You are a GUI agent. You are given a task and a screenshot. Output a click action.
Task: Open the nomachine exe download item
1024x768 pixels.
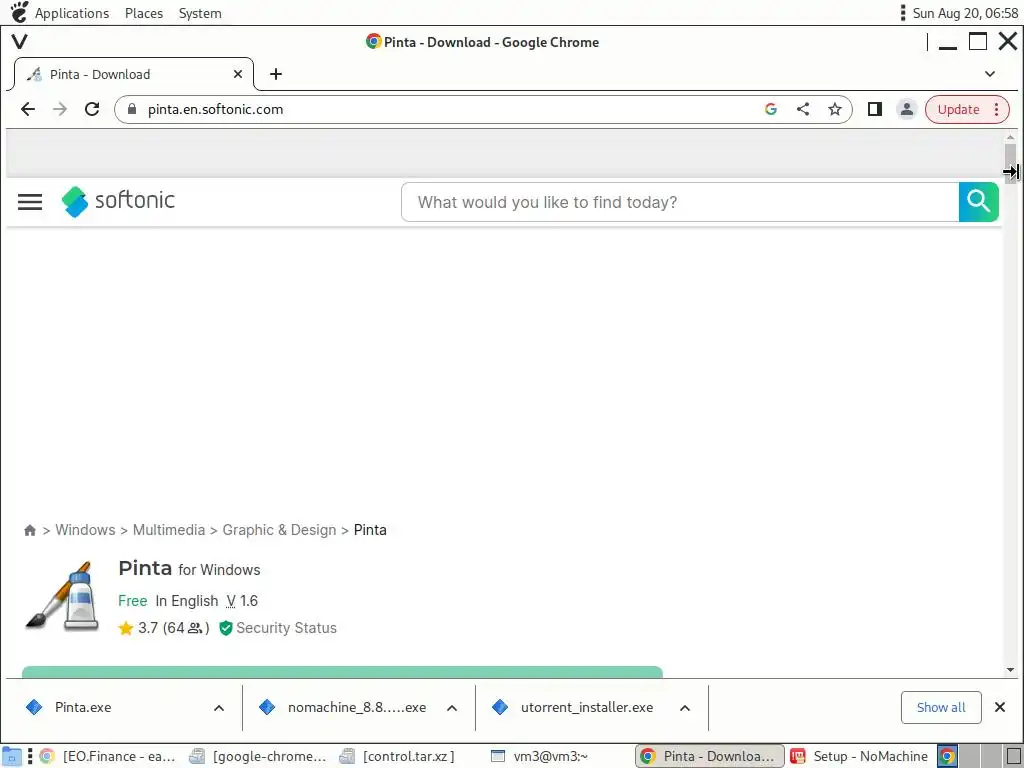pos(357,707)
